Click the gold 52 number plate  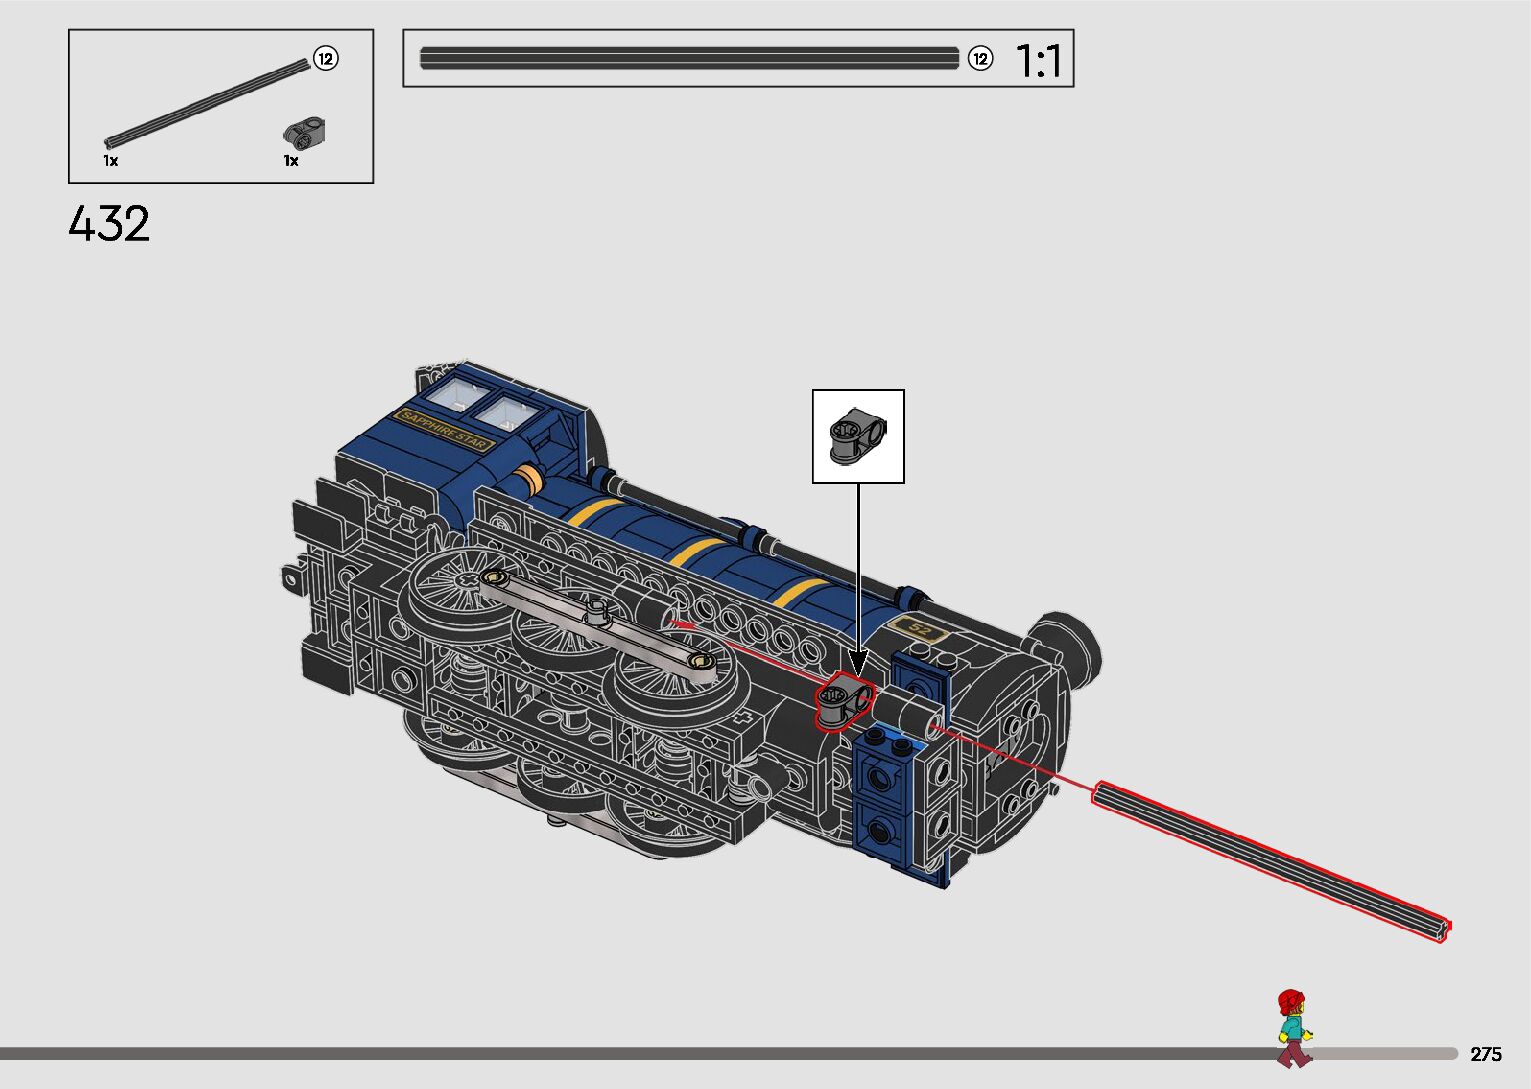click(918, 629)
